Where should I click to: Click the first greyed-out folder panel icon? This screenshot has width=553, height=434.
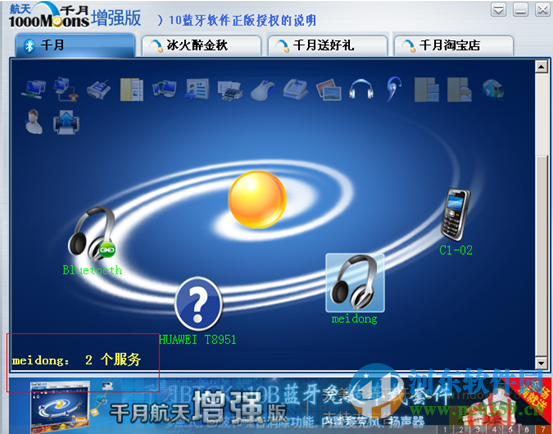click(426, 90)
